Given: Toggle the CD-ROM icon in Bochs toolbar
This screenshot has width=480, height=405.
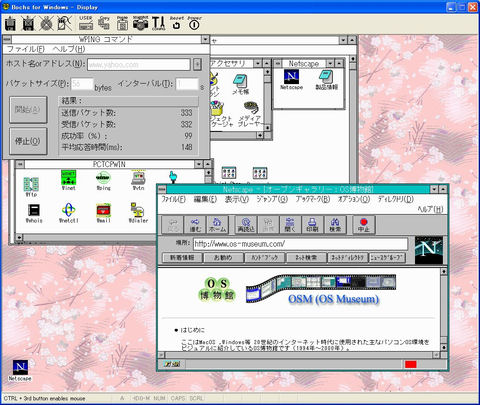Looking at the screenshot, I should [x=46, y=24].
